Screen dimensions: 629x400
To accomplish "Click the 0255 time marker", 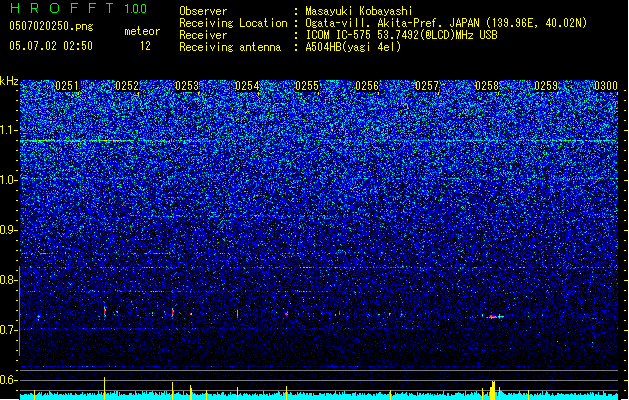I will point(307,86).
